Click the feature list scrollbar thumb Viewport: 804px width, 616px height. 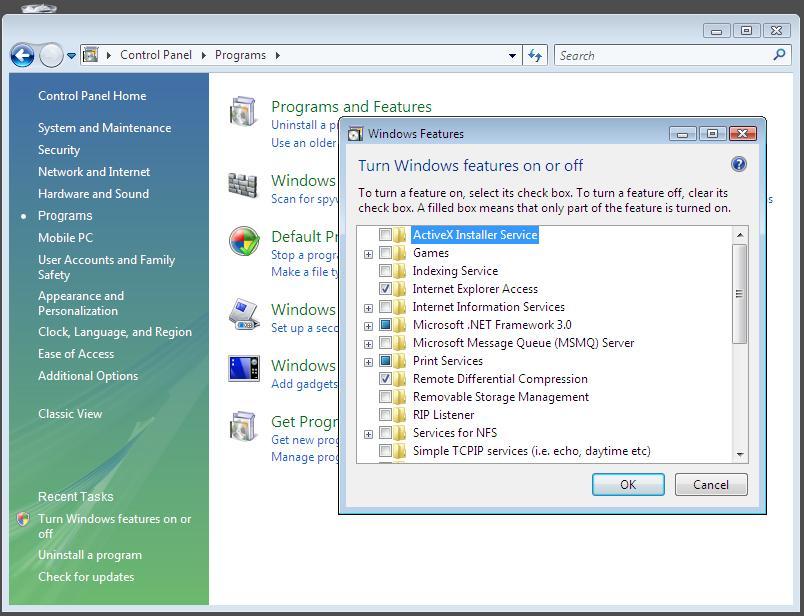tap(739, 294)
